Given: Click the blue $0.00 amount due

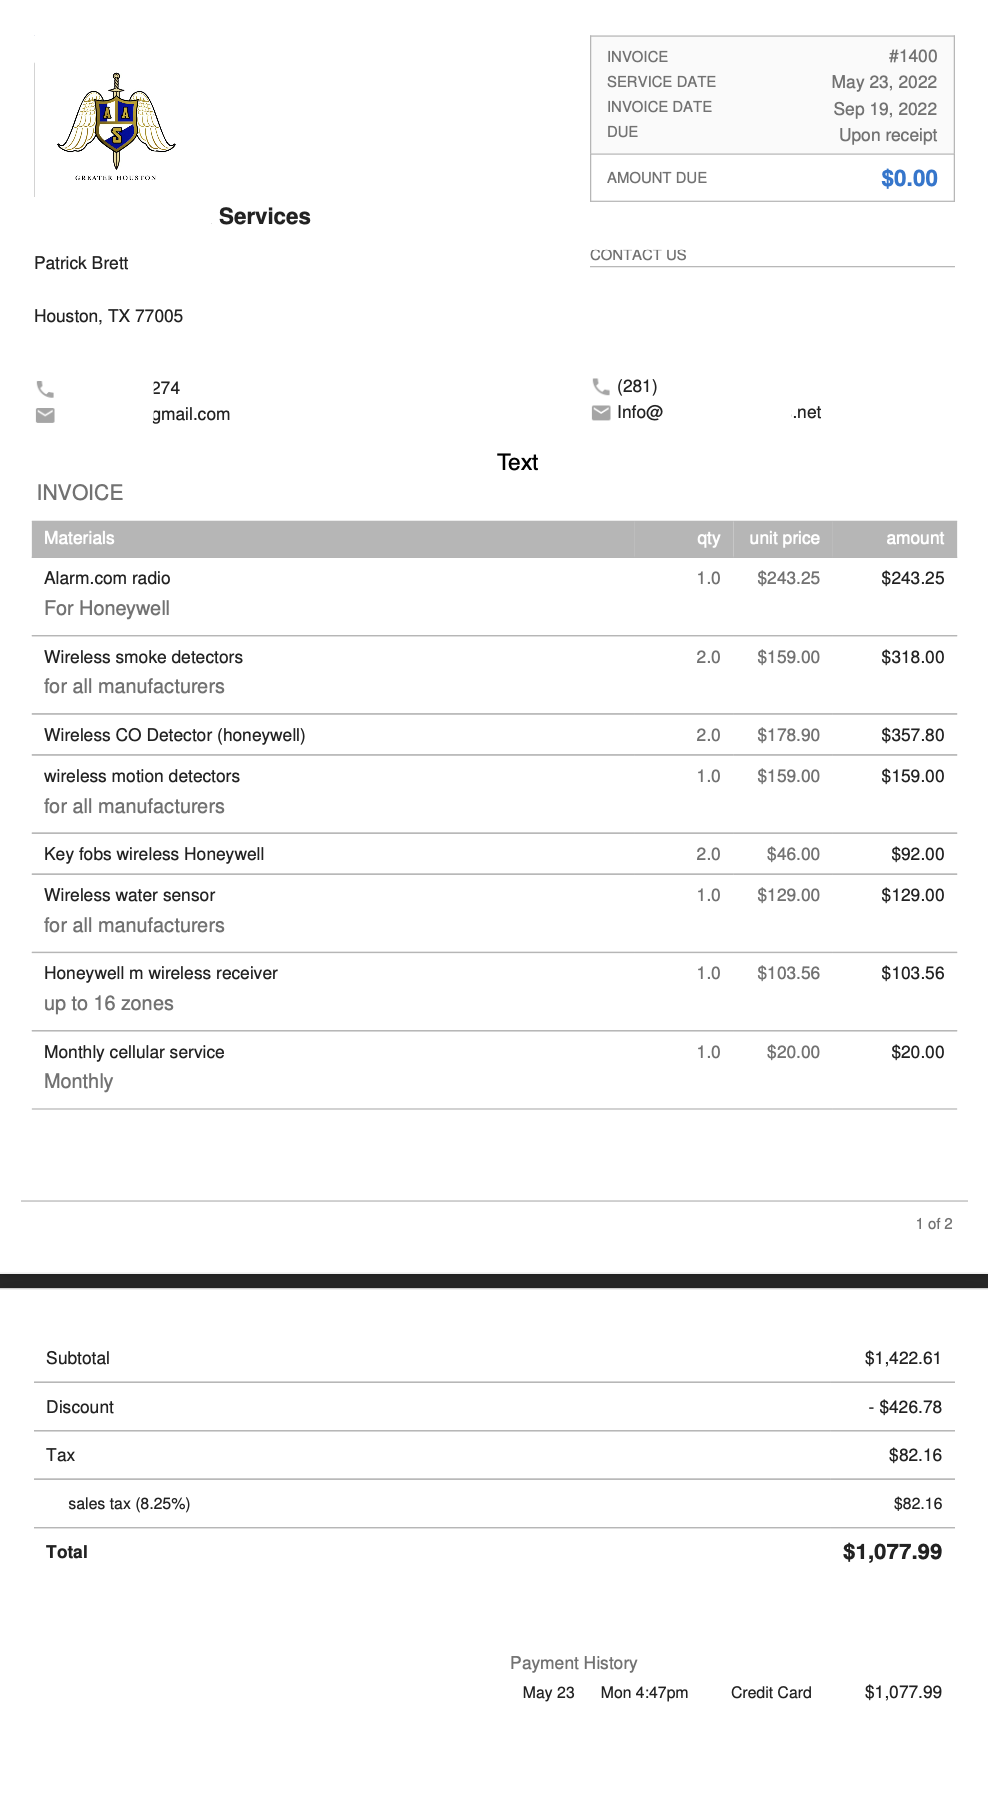Looking at the screenshot, I should pos(909,179).
